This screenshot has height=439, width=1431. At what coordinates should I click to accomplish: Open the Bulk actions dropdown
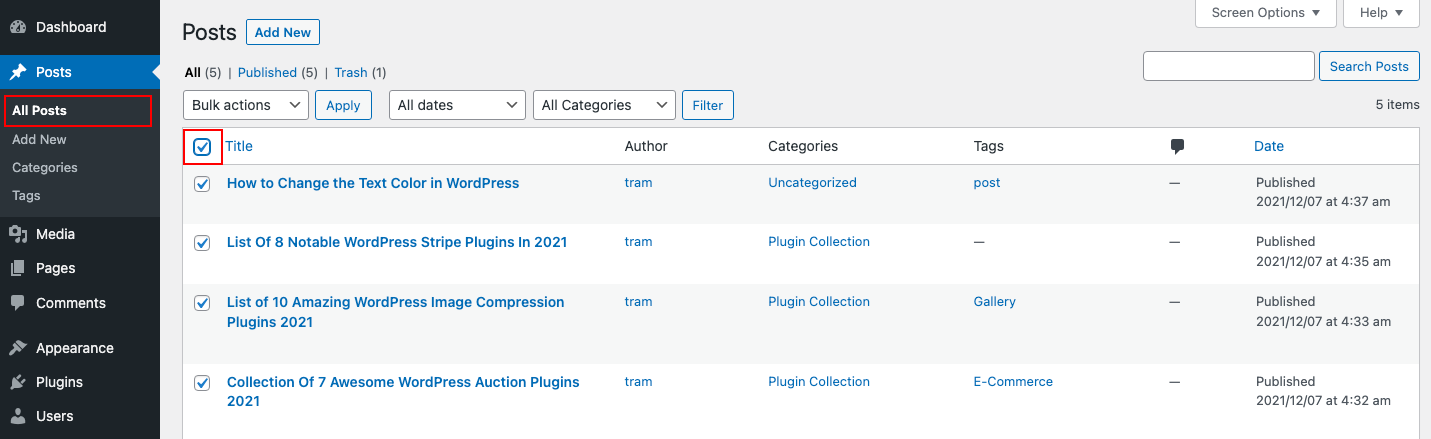[x=246, y=105]
